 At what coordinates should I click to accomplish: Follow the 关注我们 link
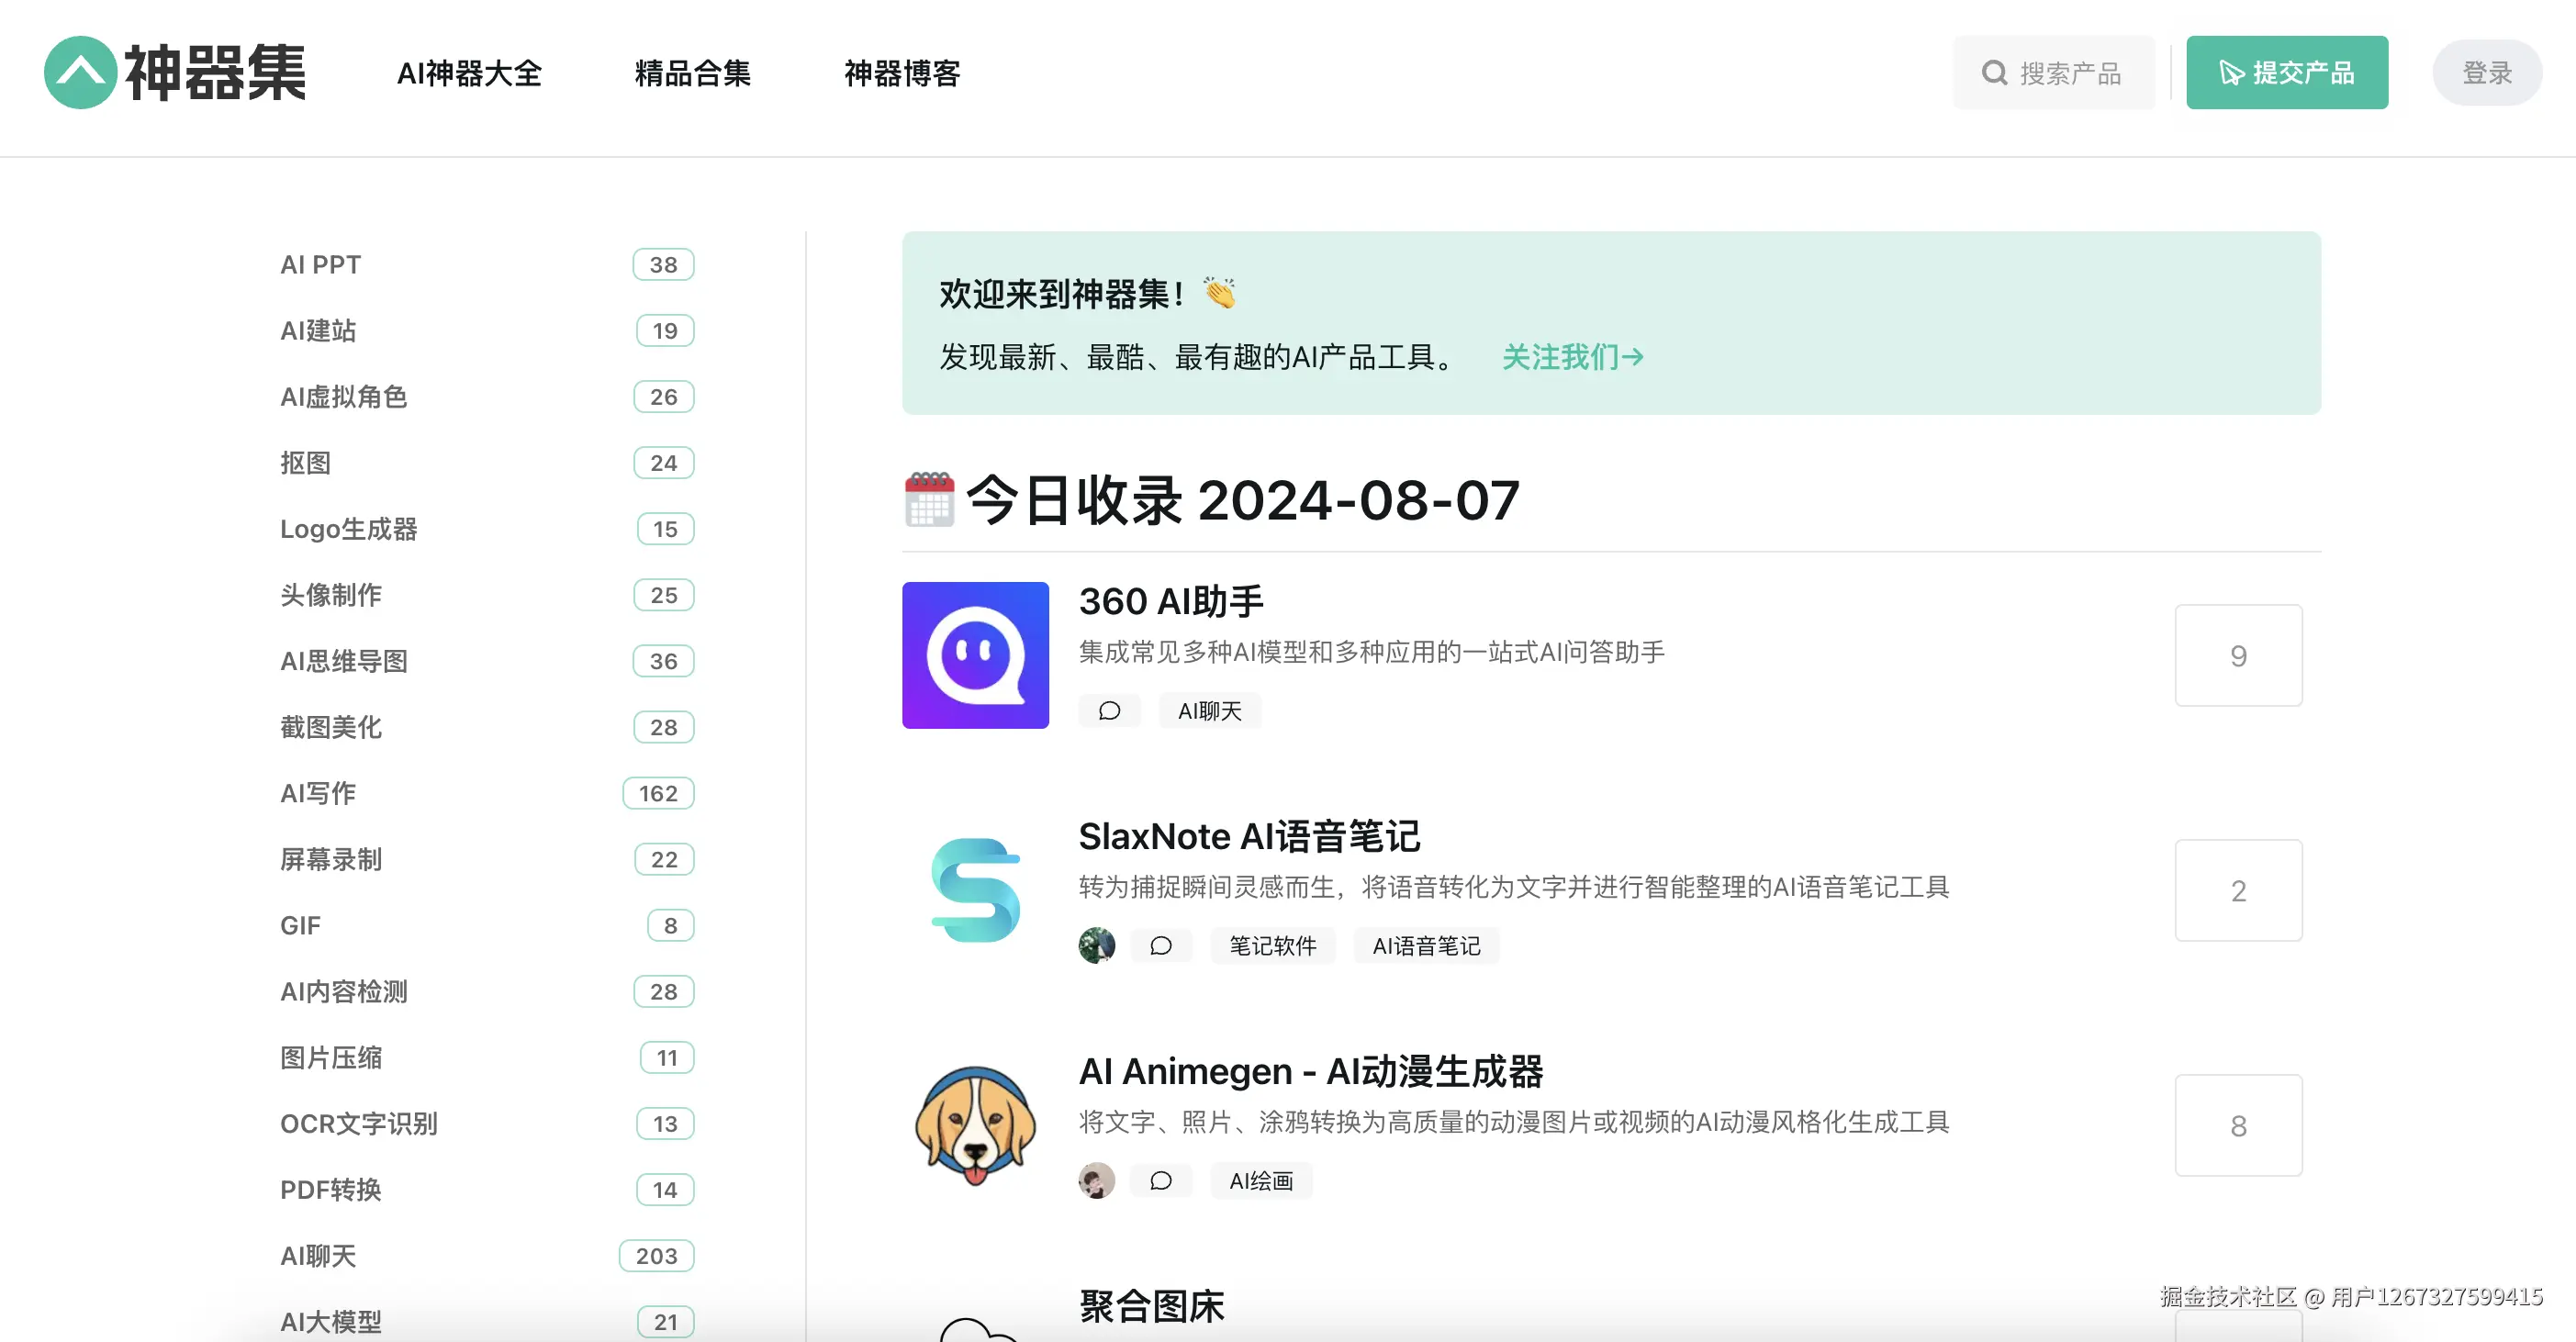[1573, 357]
